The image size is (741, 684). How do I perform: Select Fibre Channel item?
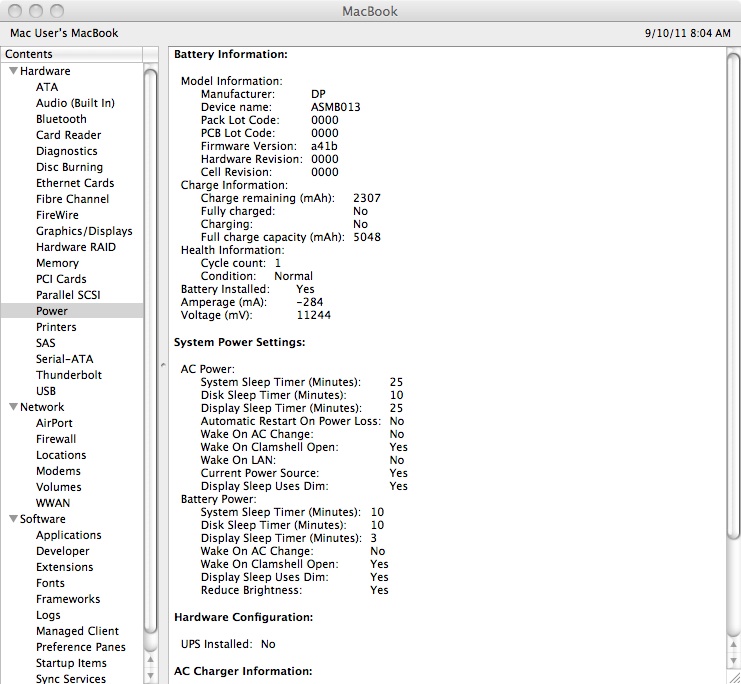72,199
